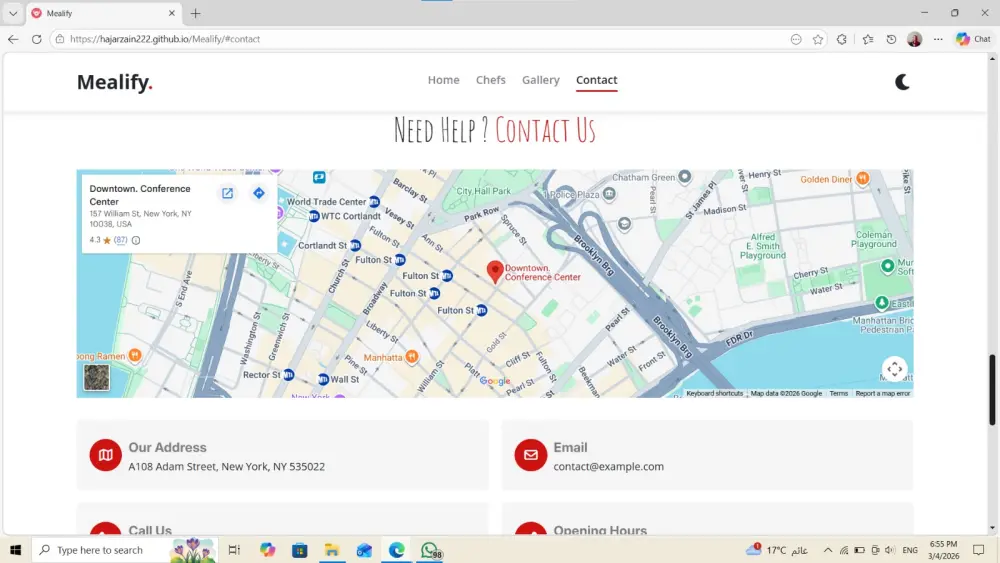1000x563 pixels.
Task: Click the taskbar search box
Action: pos(125,550)
